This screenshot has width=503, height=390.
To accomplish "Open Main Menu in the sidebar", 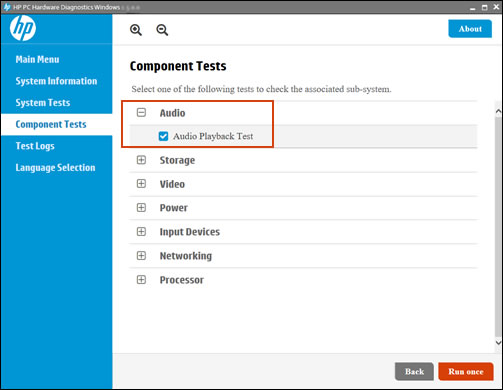I will [37, 59].
